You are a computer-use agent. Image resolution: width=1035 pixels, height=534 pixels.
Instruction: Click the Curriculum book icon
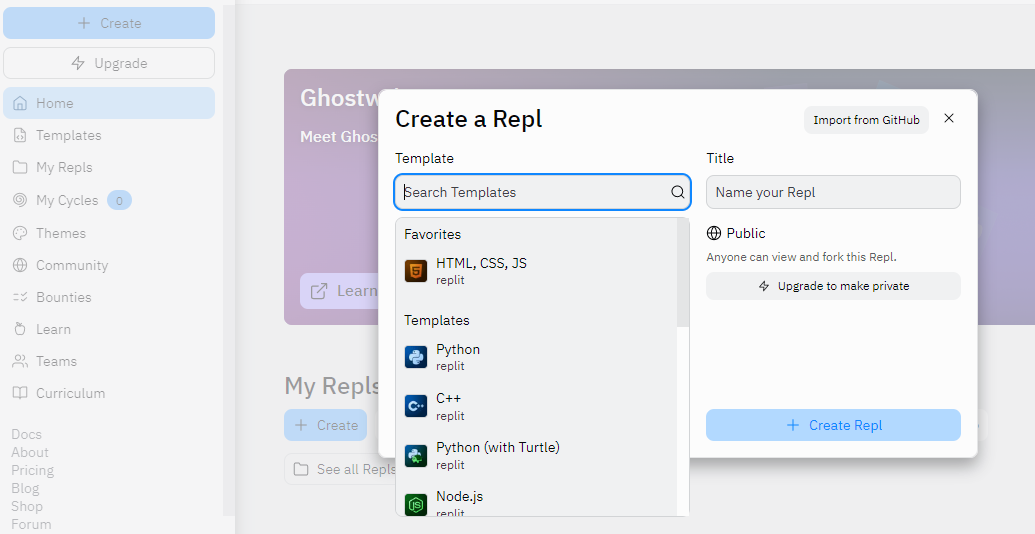pyautogui.click(x=20, y=393)
